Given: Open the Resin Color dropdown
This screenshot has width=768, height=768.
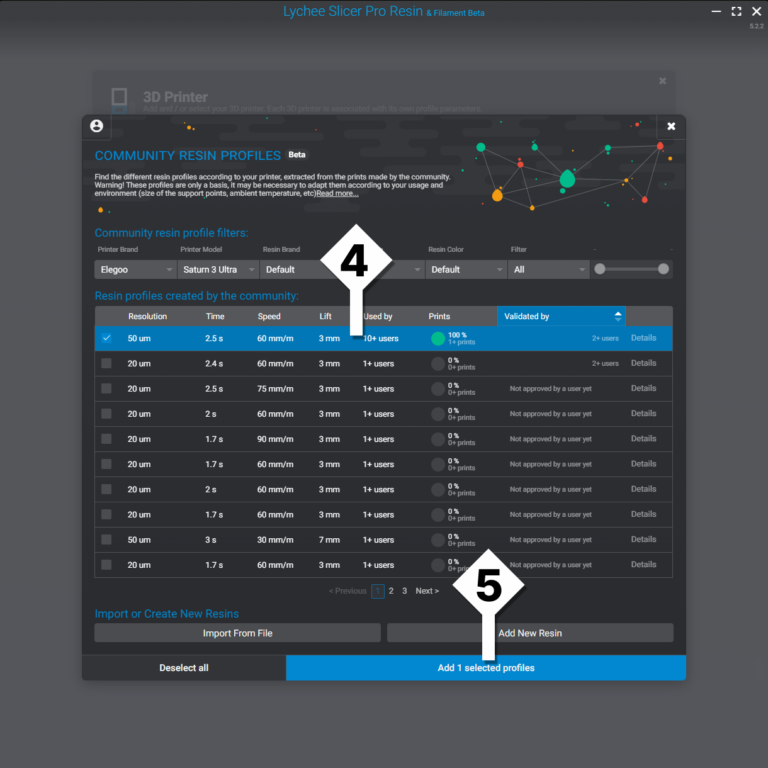Looking at the screenshot, I should coord(466,269).
